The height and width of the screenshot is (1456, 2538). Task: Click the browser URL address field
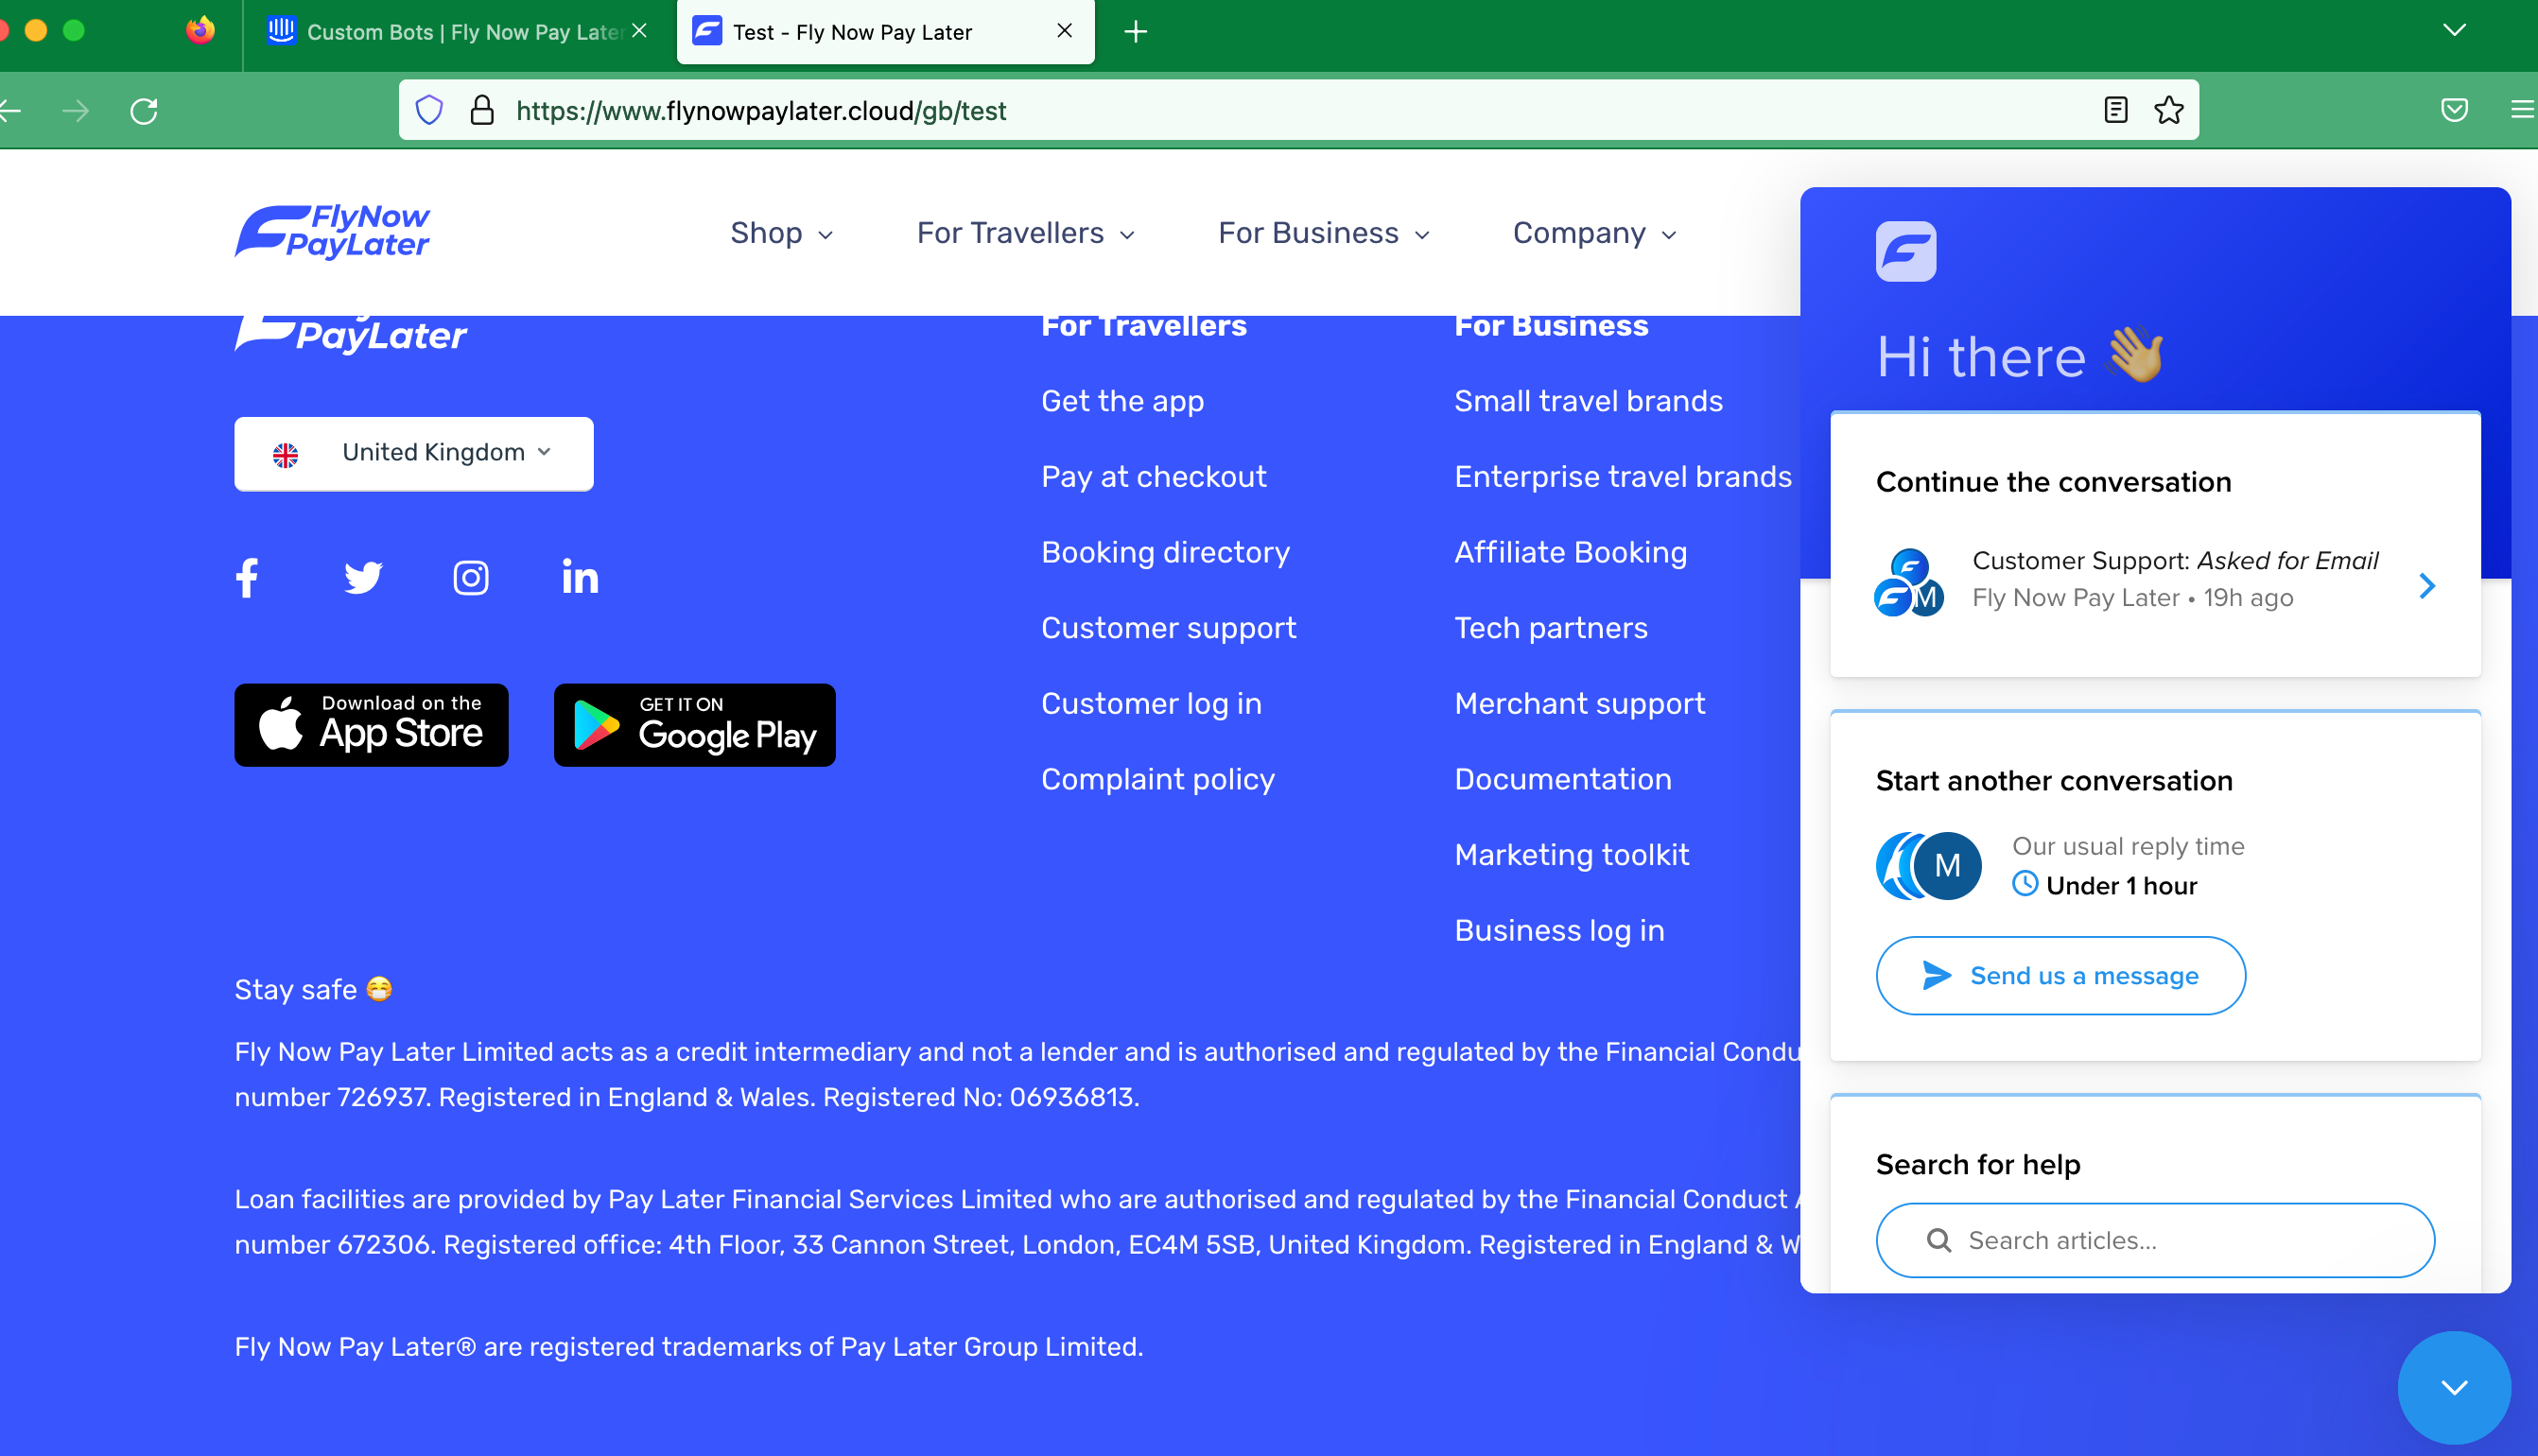click(1298, 110)
